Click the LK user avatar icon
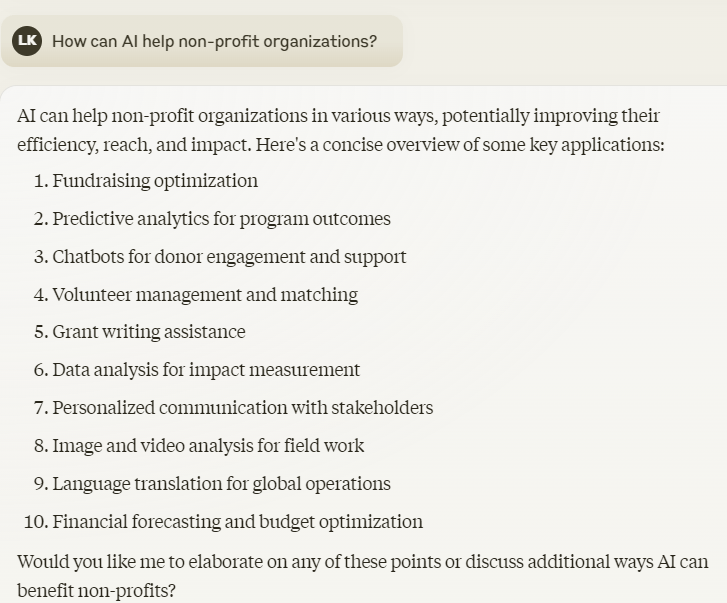The height and width of the screenshot is (603, 727). click(x=27, y=41)
